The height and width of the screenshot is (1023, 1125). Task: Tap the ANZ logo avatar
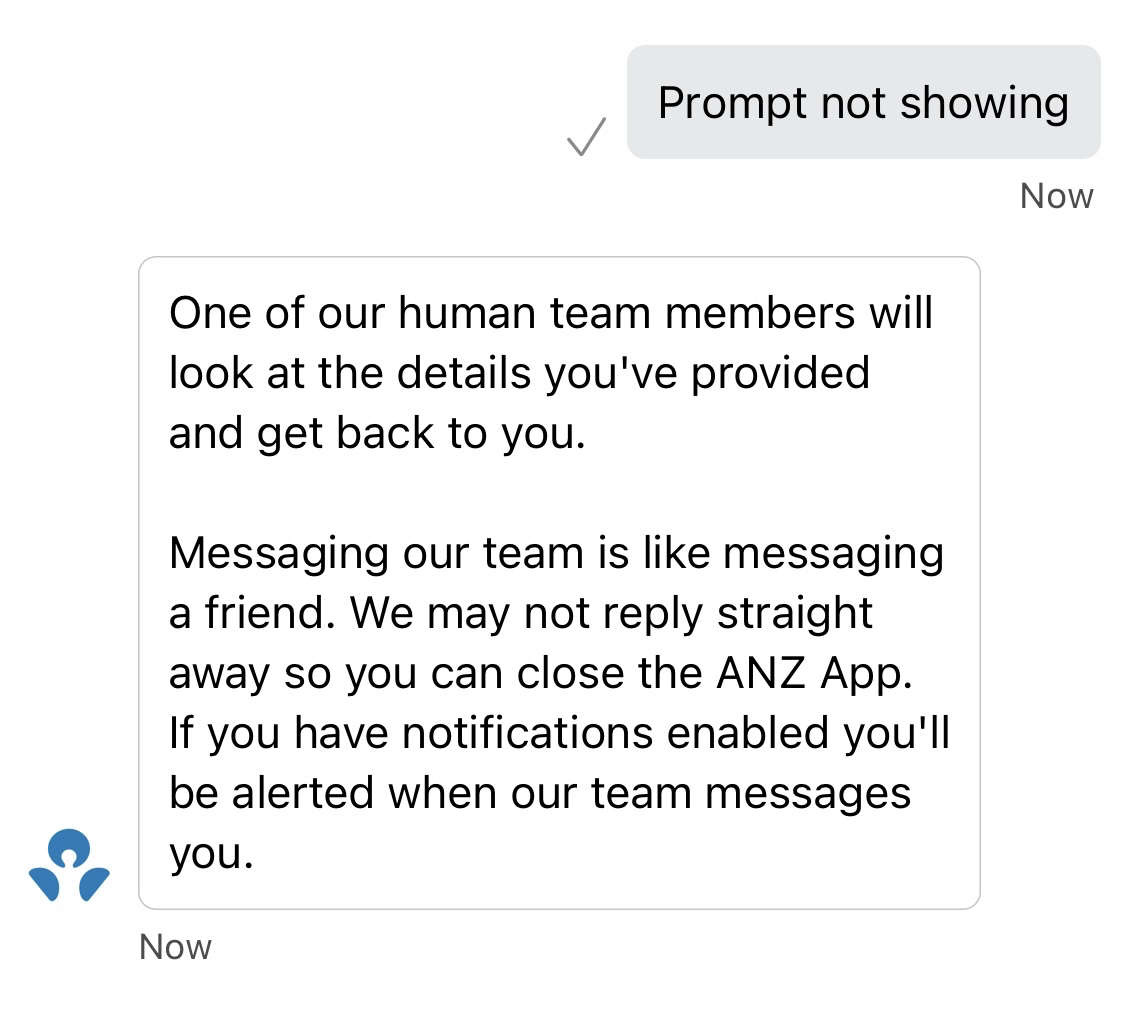click(x=69, y=865)
